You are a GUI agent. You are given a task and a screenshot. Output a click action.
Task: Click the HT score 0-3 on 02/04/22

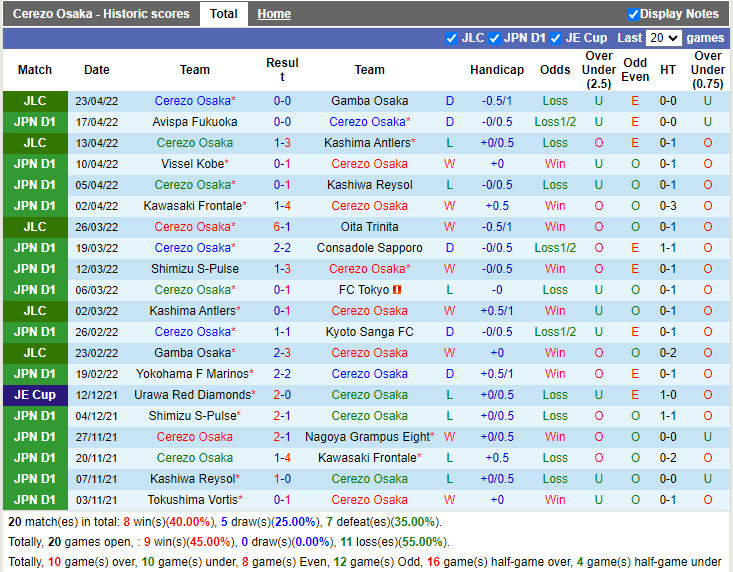[x=668, y=206]
